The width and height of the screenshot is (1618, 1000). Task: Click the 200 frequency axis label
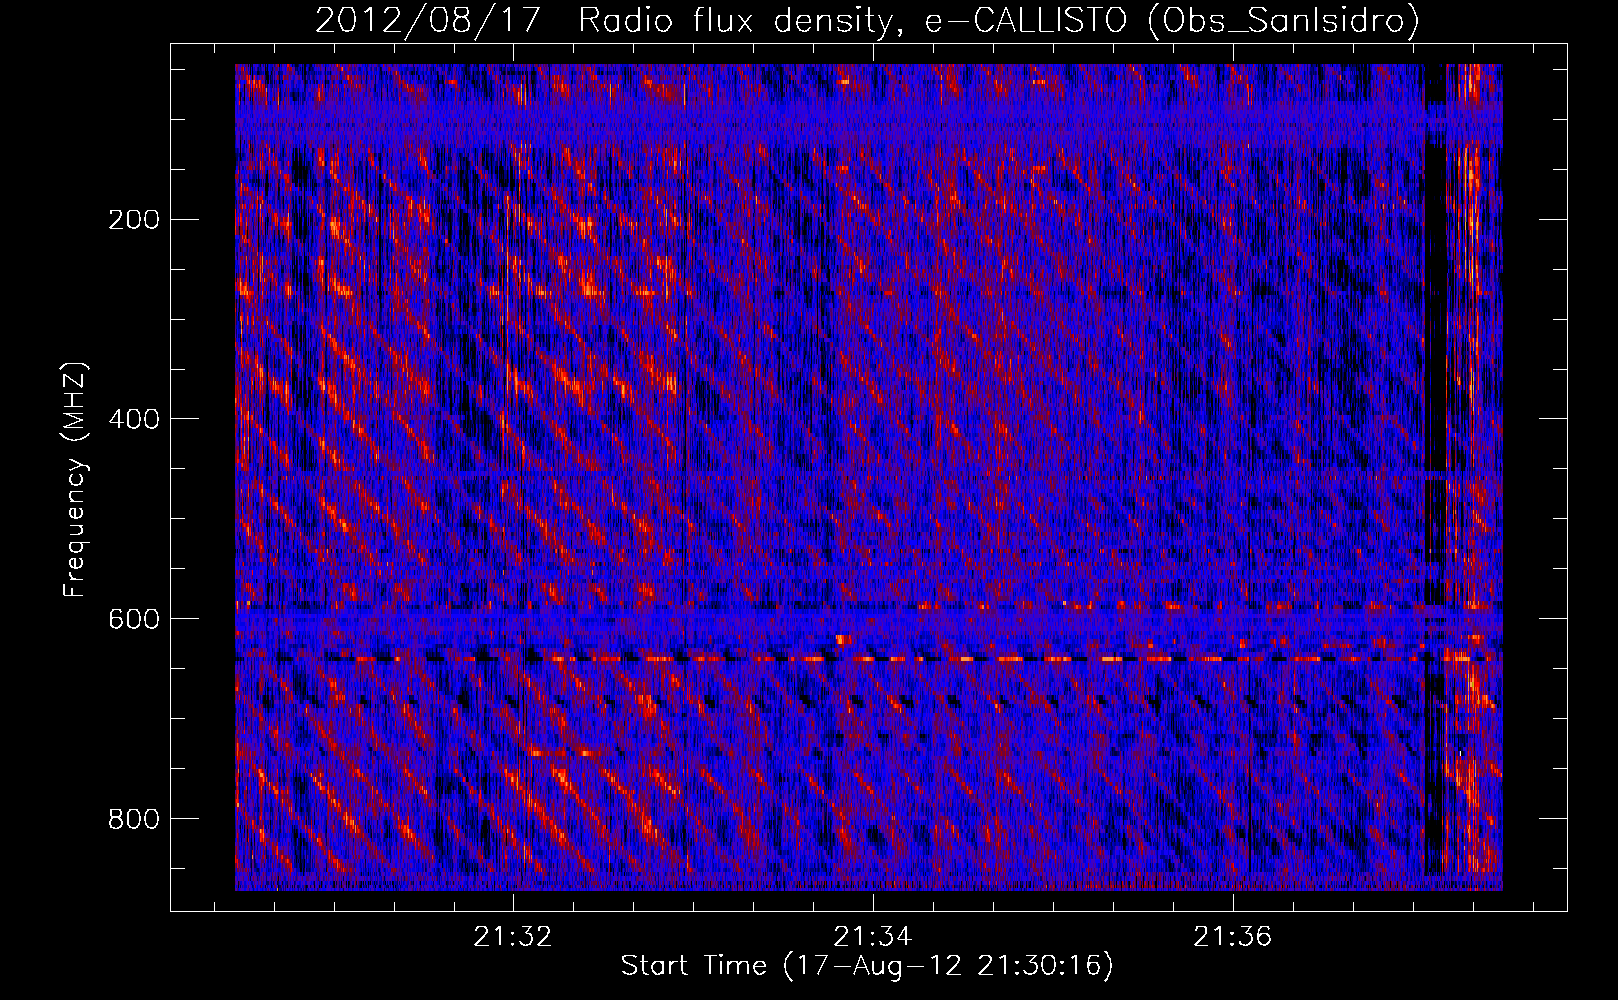coord(133,220)
